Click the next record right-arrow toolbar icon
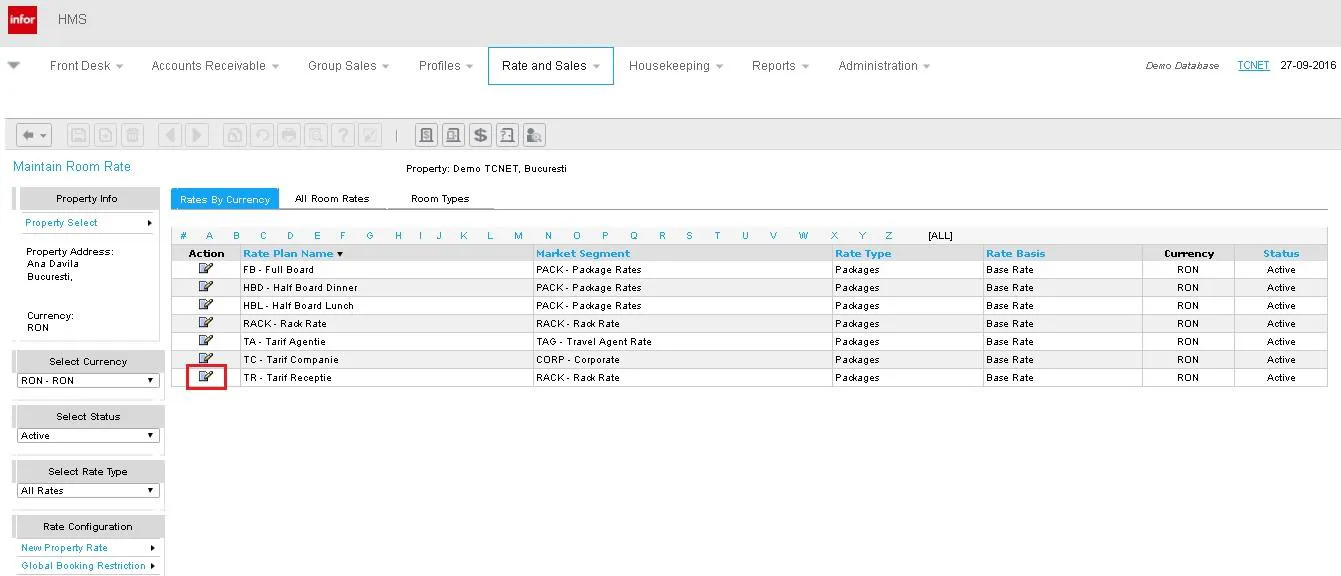1341x576 pixels. (197, 135)
